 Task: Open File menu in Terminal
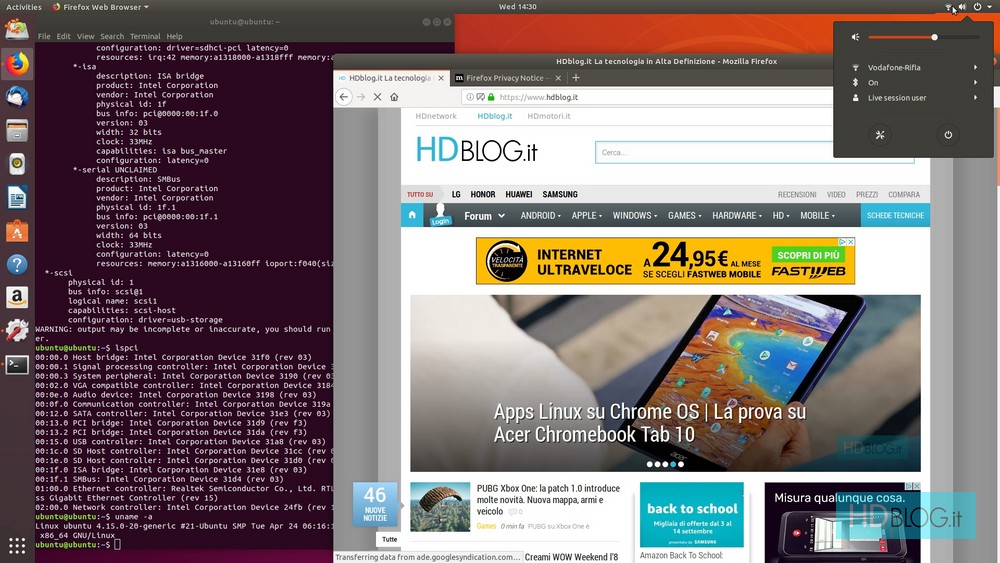tap(44, 36)
